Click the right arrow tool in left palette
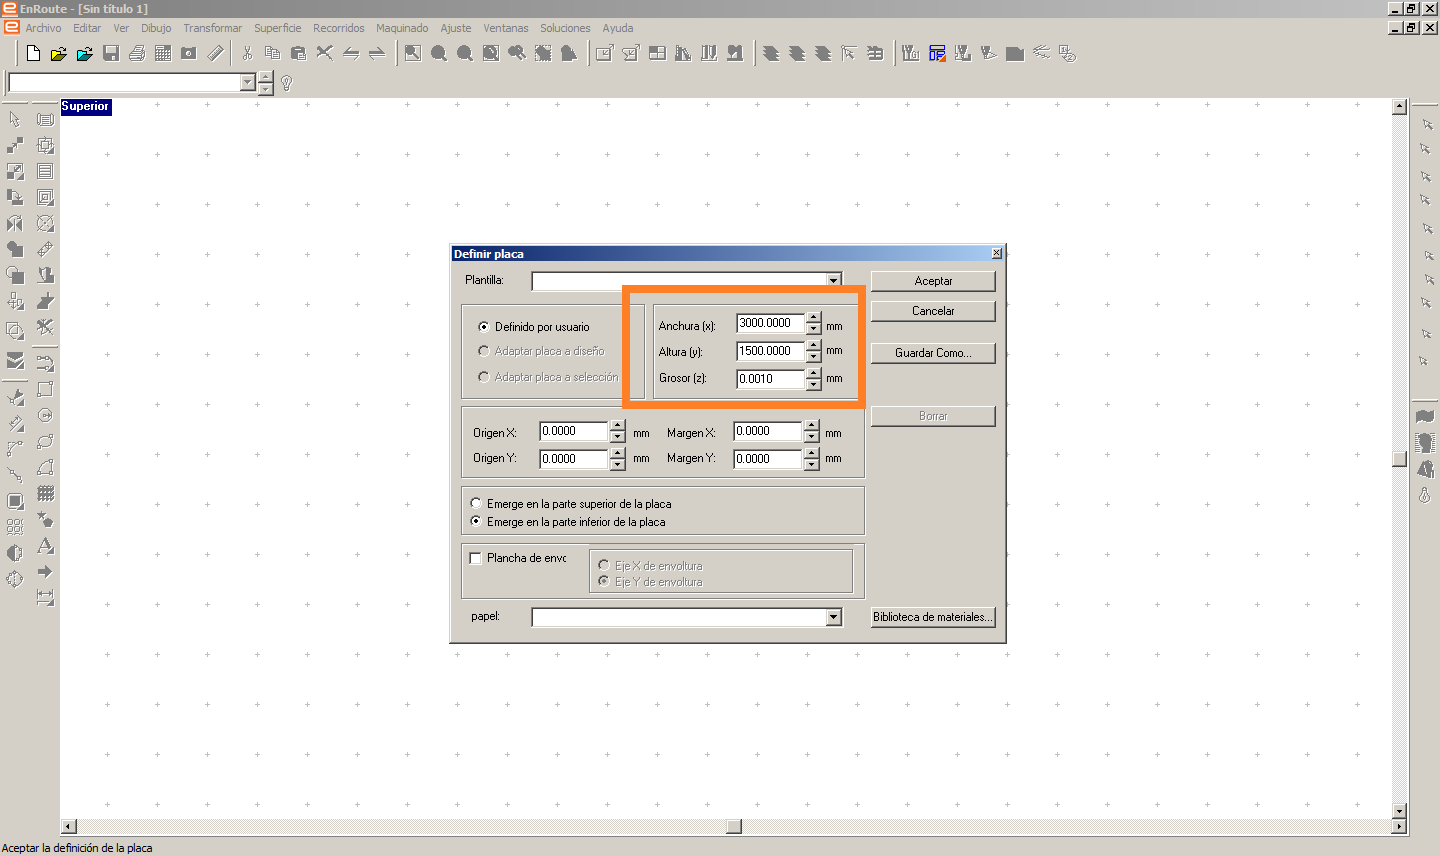 pos(45,572)
